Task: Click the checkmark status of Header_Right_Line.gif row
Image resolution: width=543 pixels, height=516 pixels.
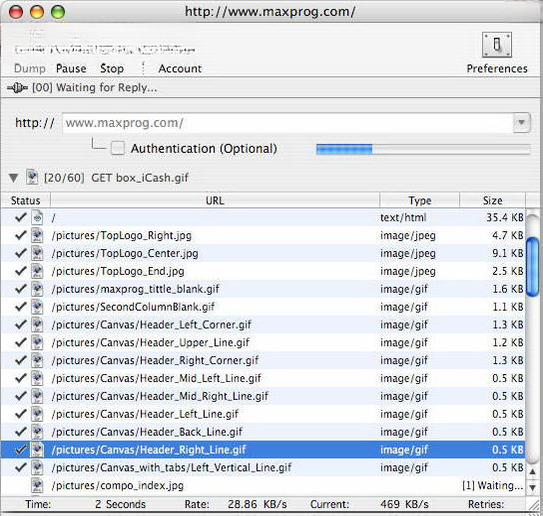Action: click(x=20, y=449)
